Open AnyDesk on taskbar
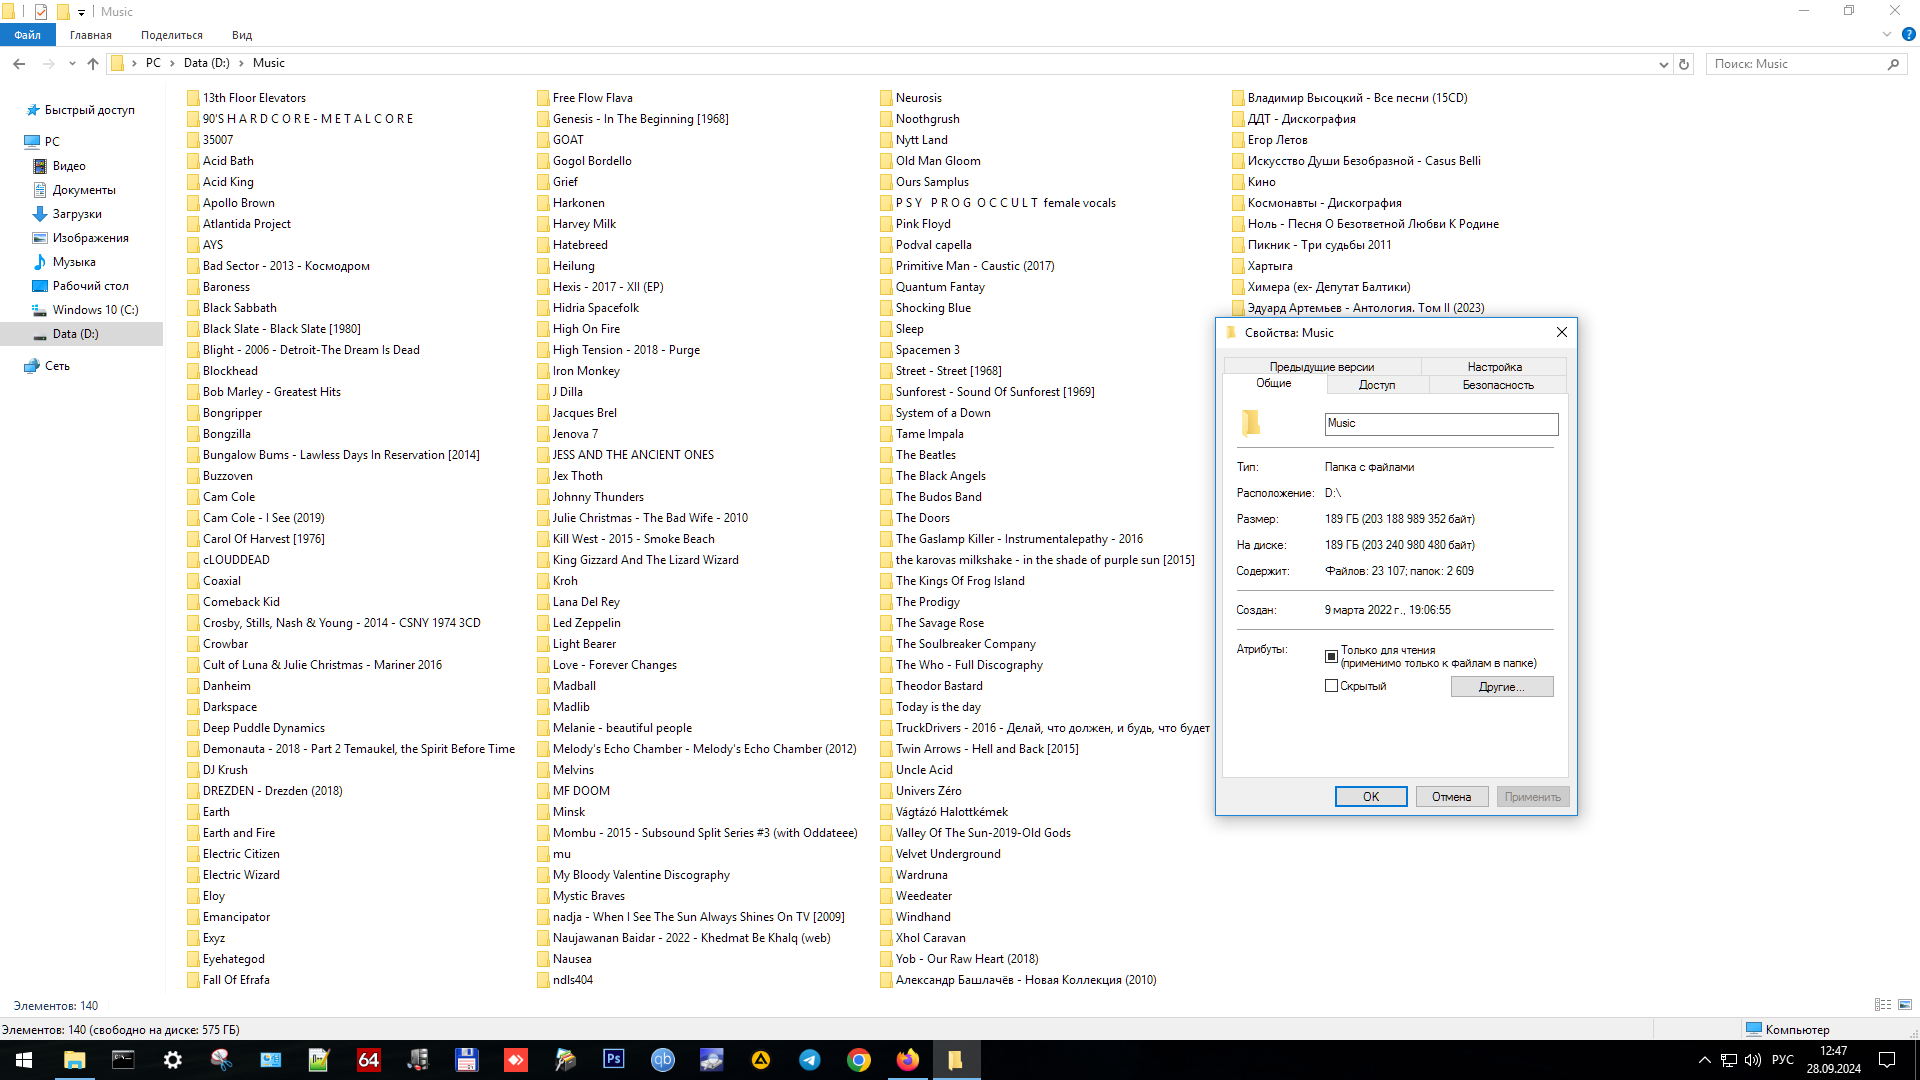Screen dimensions: 1920x1080 point(516,1060)
